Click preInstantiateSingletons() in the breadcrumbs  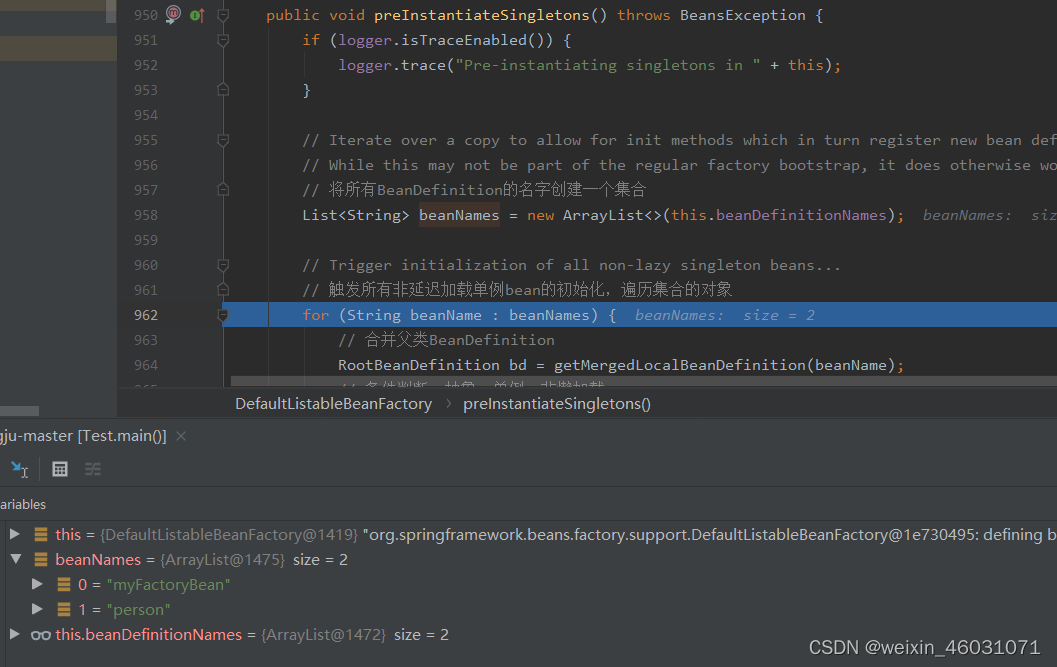pos(557,403)
